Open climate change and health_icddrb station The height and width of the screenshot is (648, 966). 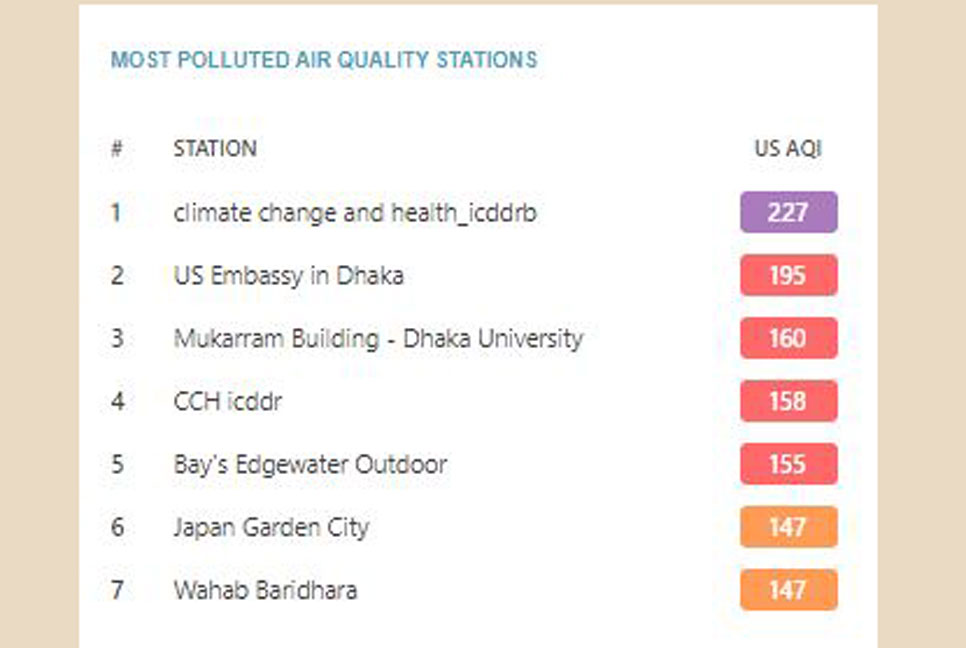click(355, 213)
